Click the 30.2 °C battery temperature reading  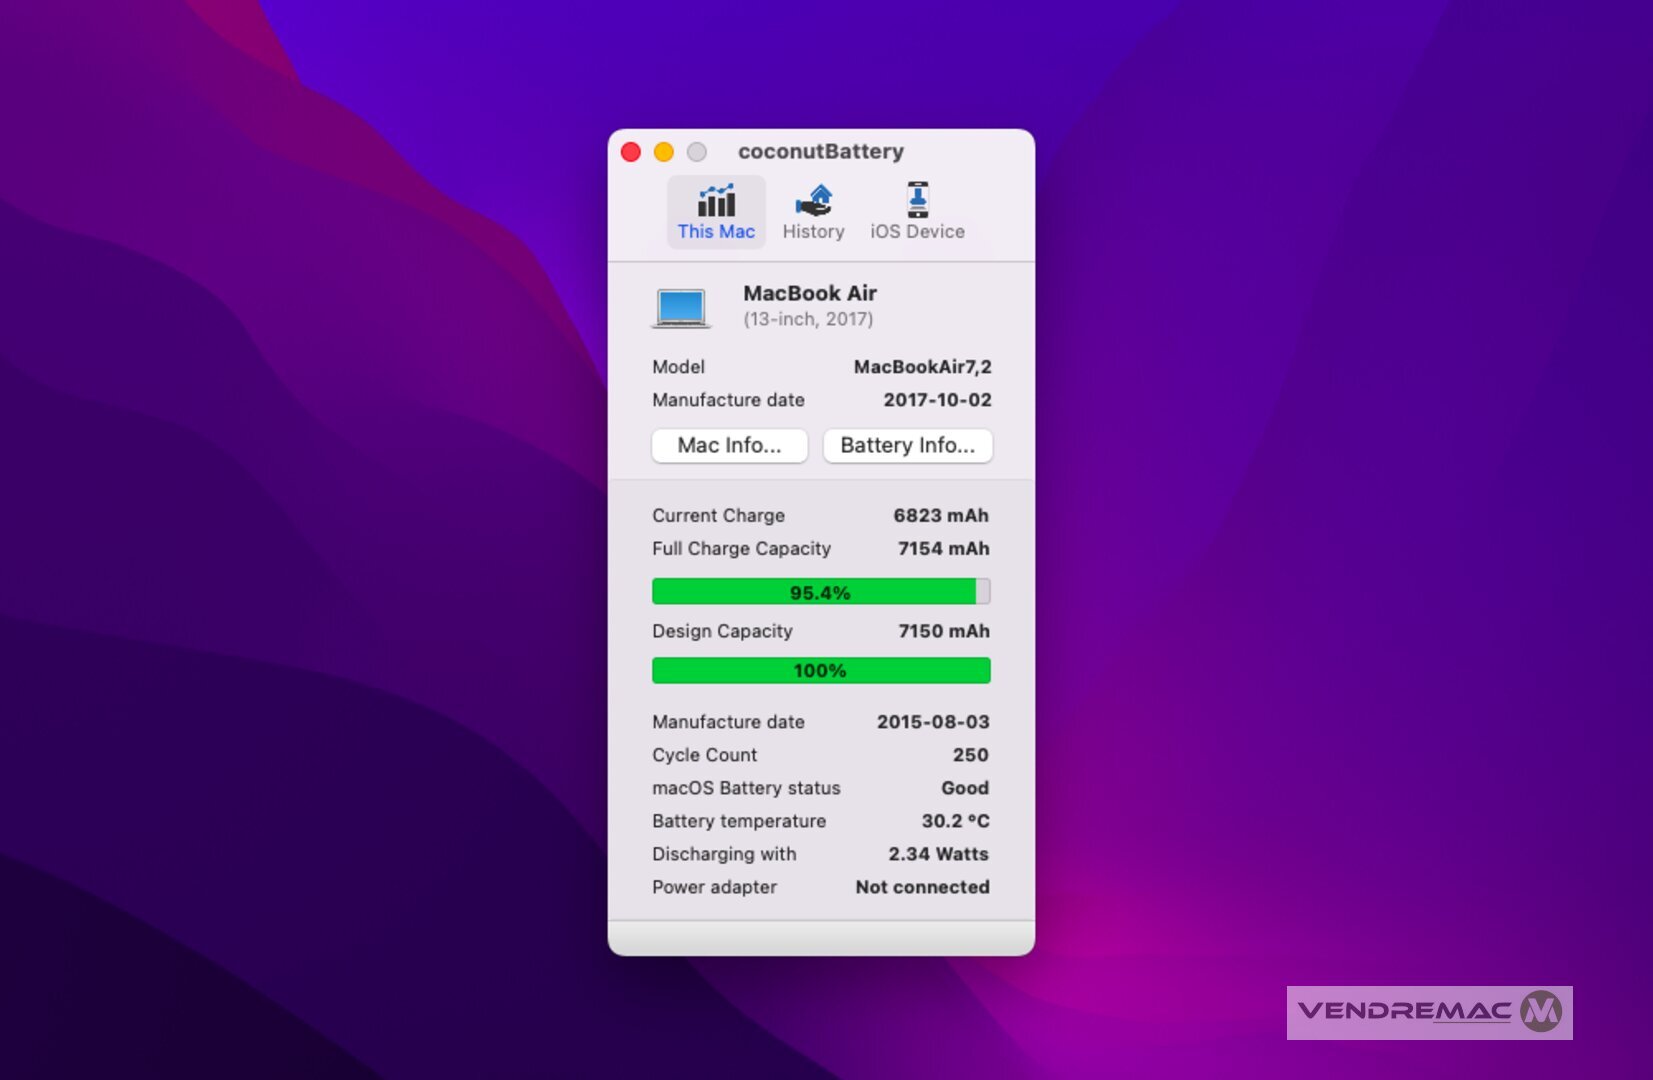point(955,821)
